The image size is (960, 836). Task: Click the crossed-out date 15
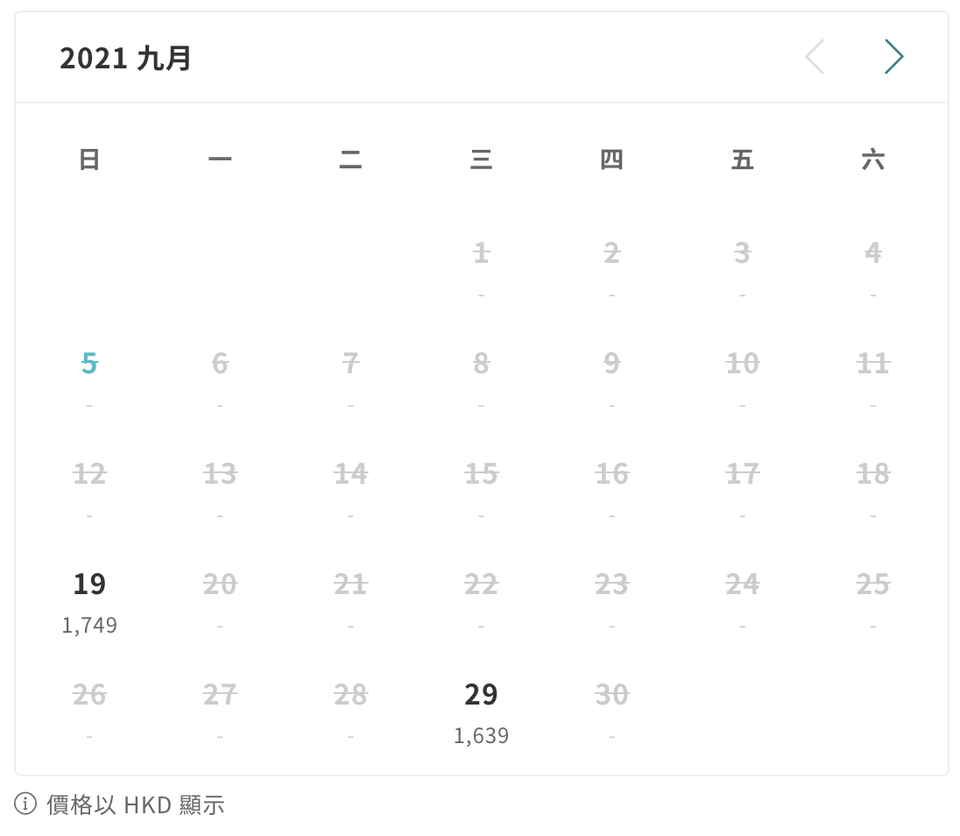481,474
